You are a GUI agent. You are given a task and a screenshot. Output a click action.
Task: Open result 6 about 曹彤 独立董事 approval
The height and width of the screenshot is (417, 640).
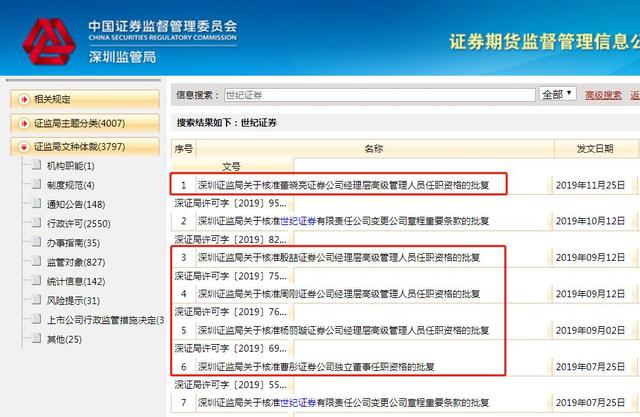316,366
